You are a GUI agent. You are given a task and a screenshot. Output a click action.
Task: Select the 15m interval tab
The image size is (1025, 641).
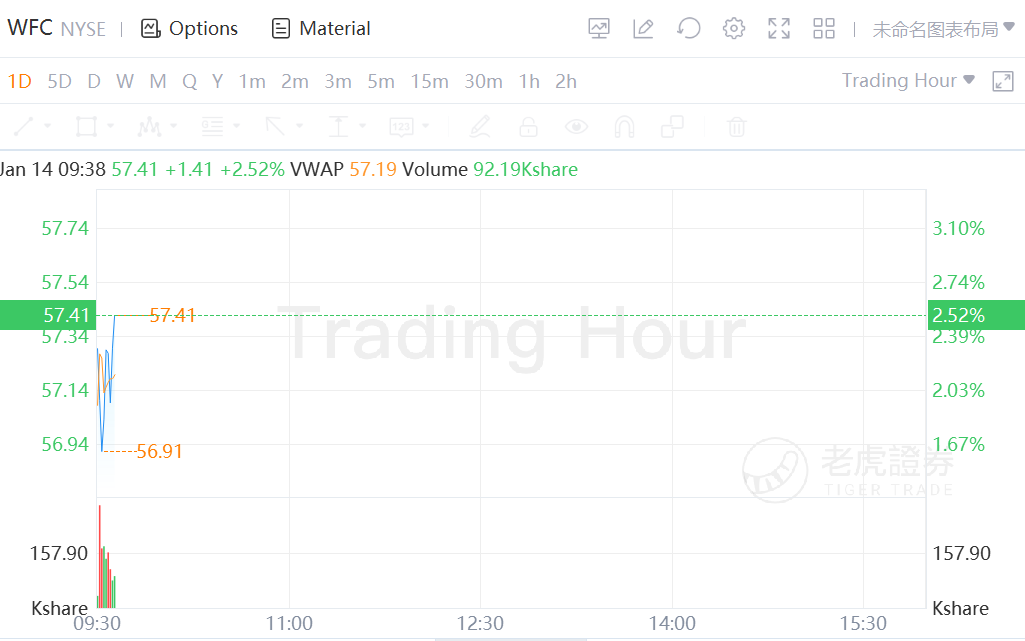point(429,82)
